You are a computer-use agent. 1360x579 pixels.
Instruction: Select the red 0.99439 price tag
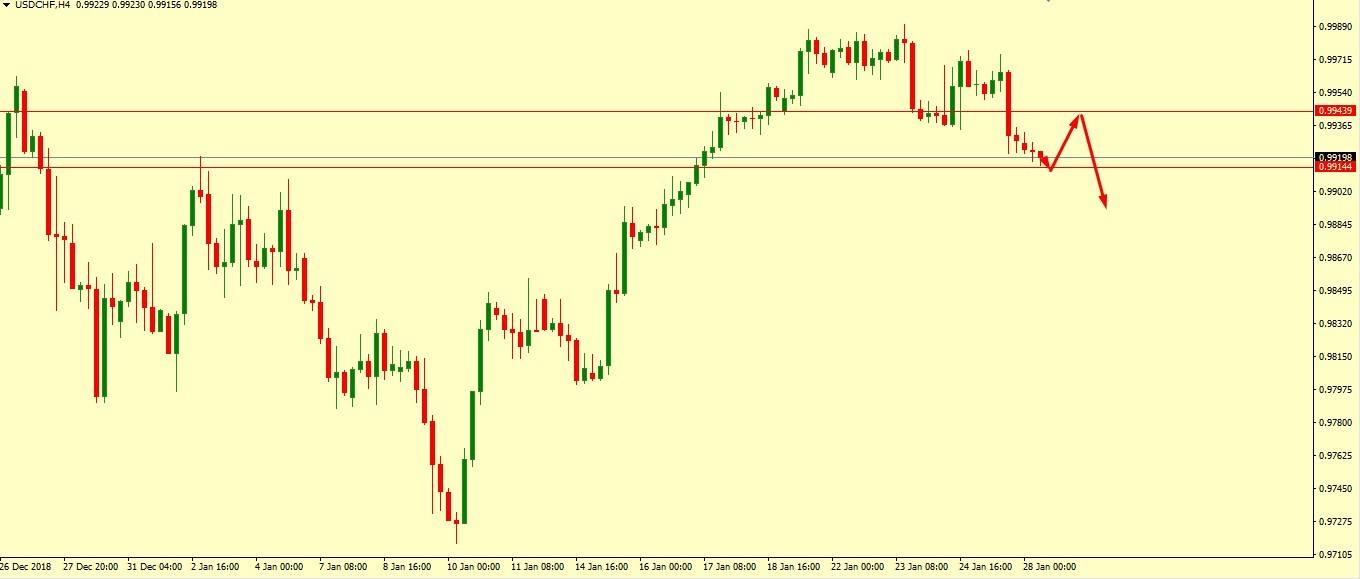(x=1335, y=111)
